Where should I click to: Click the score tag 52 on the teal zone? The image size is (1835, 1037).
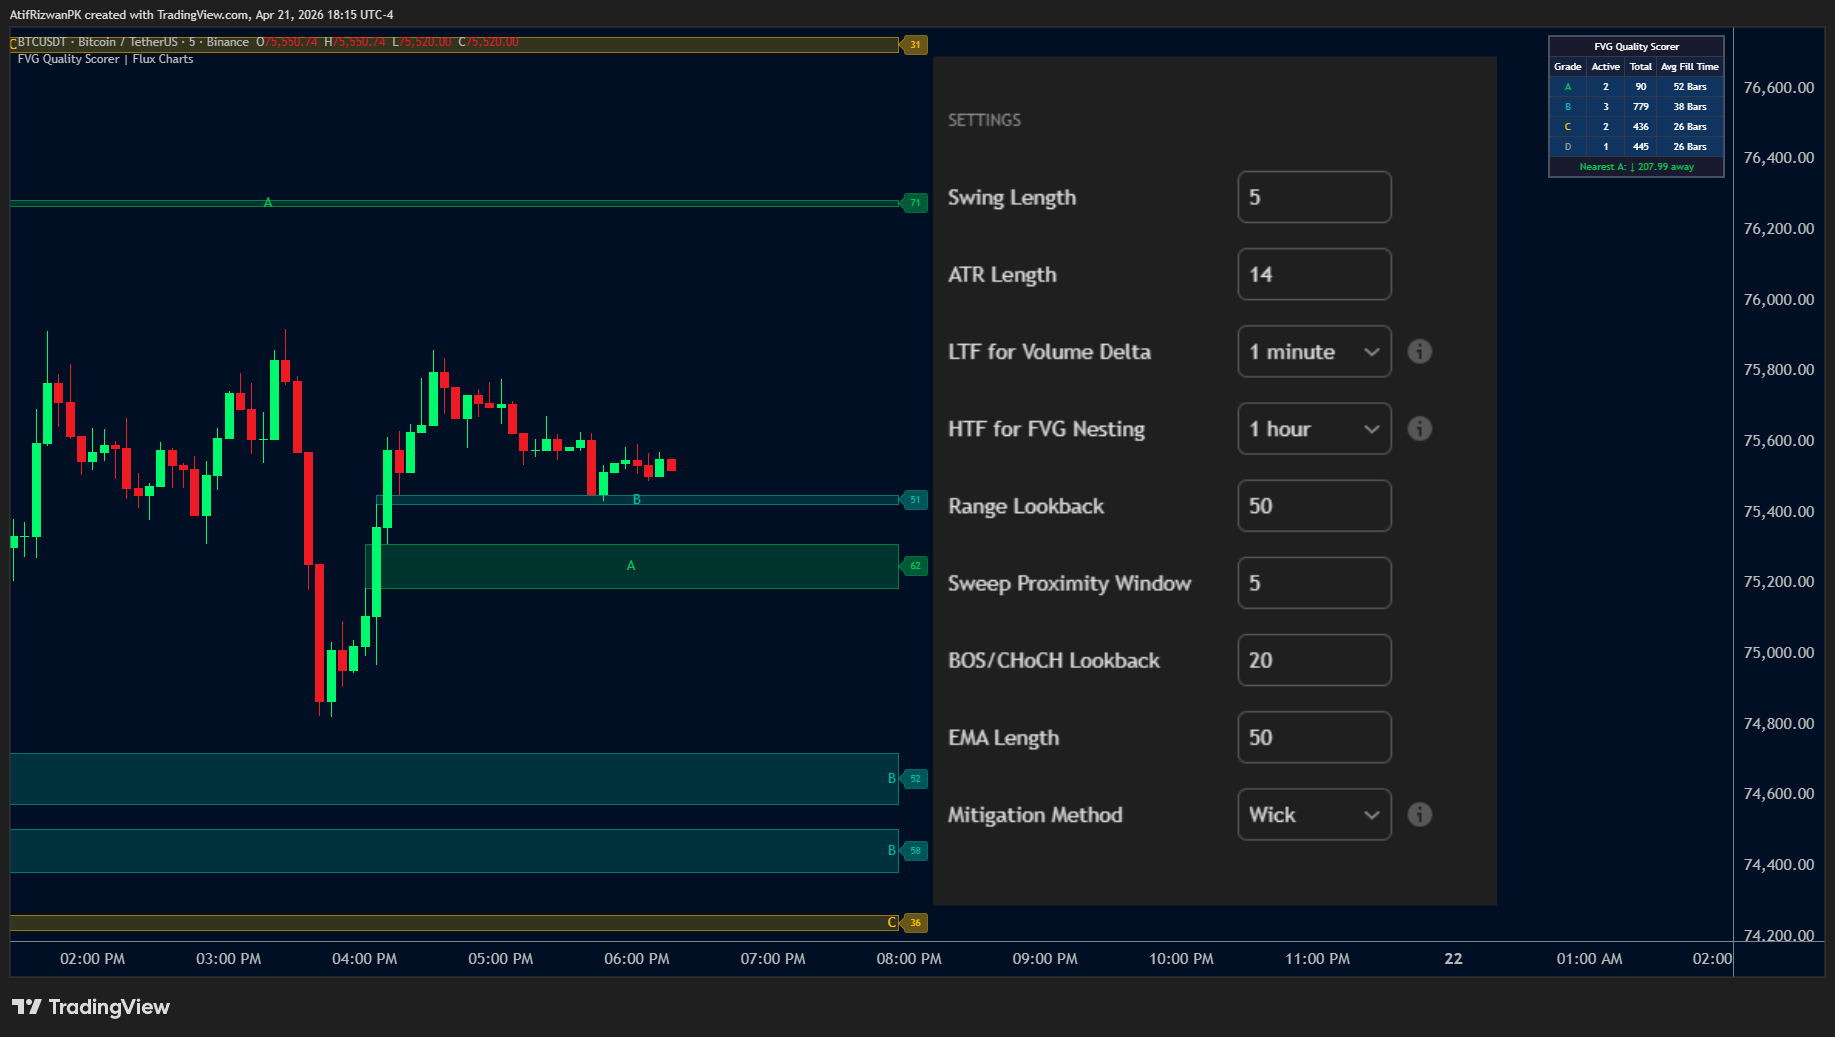tap(915, 779)
